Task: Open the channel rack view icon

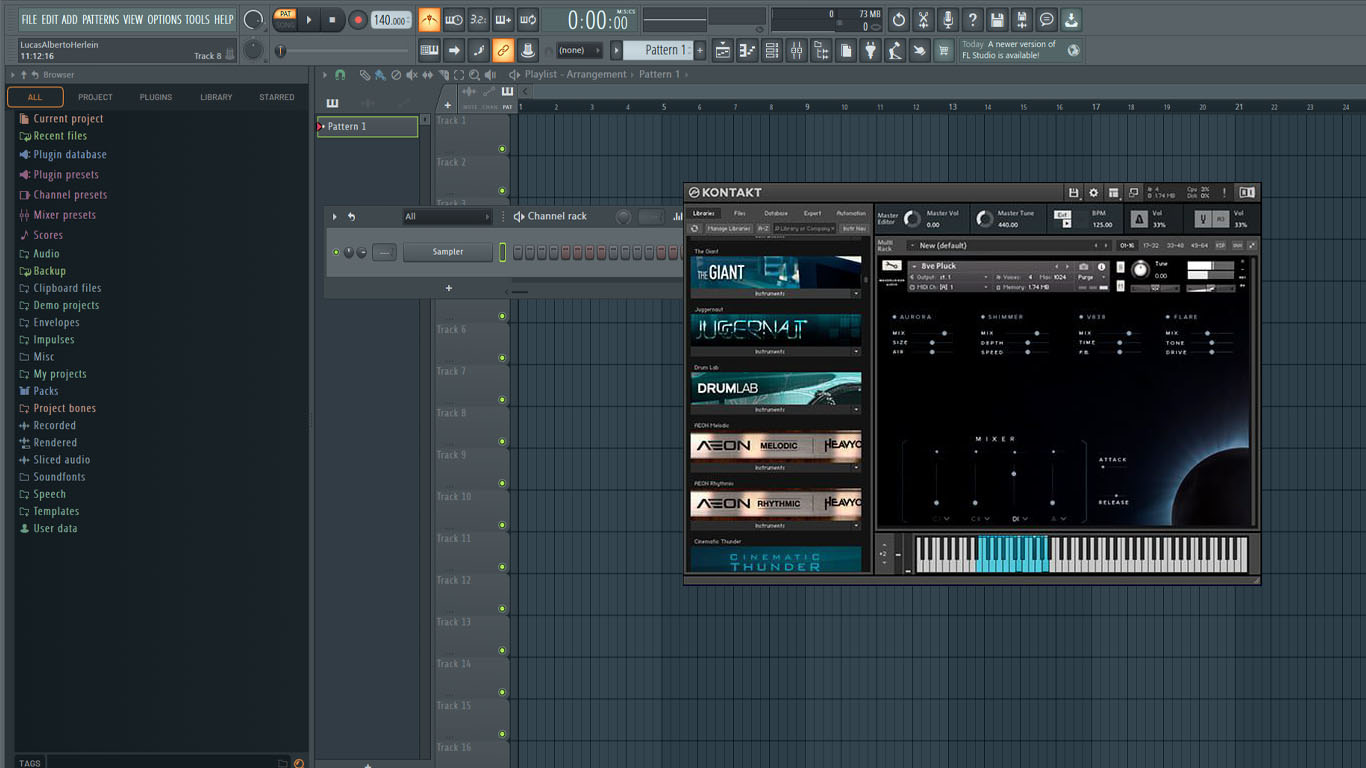Action: click(772, 50)
